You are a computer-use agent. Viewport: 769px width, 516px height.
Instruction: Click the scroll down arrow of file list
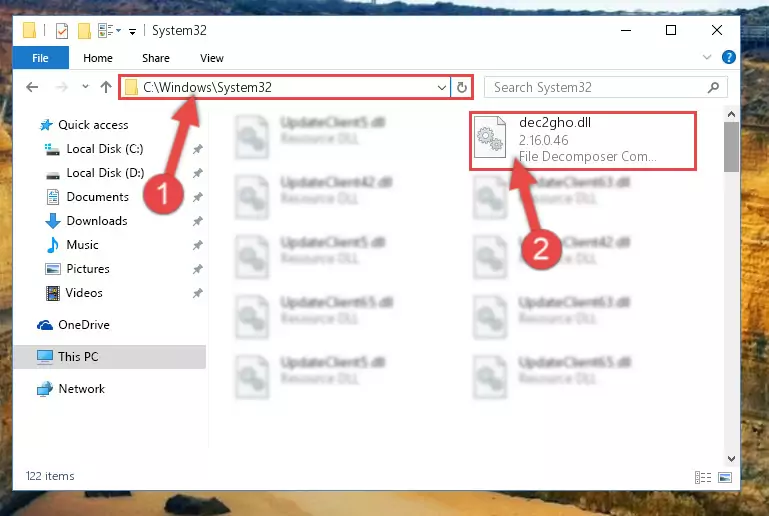coord(731,459)
